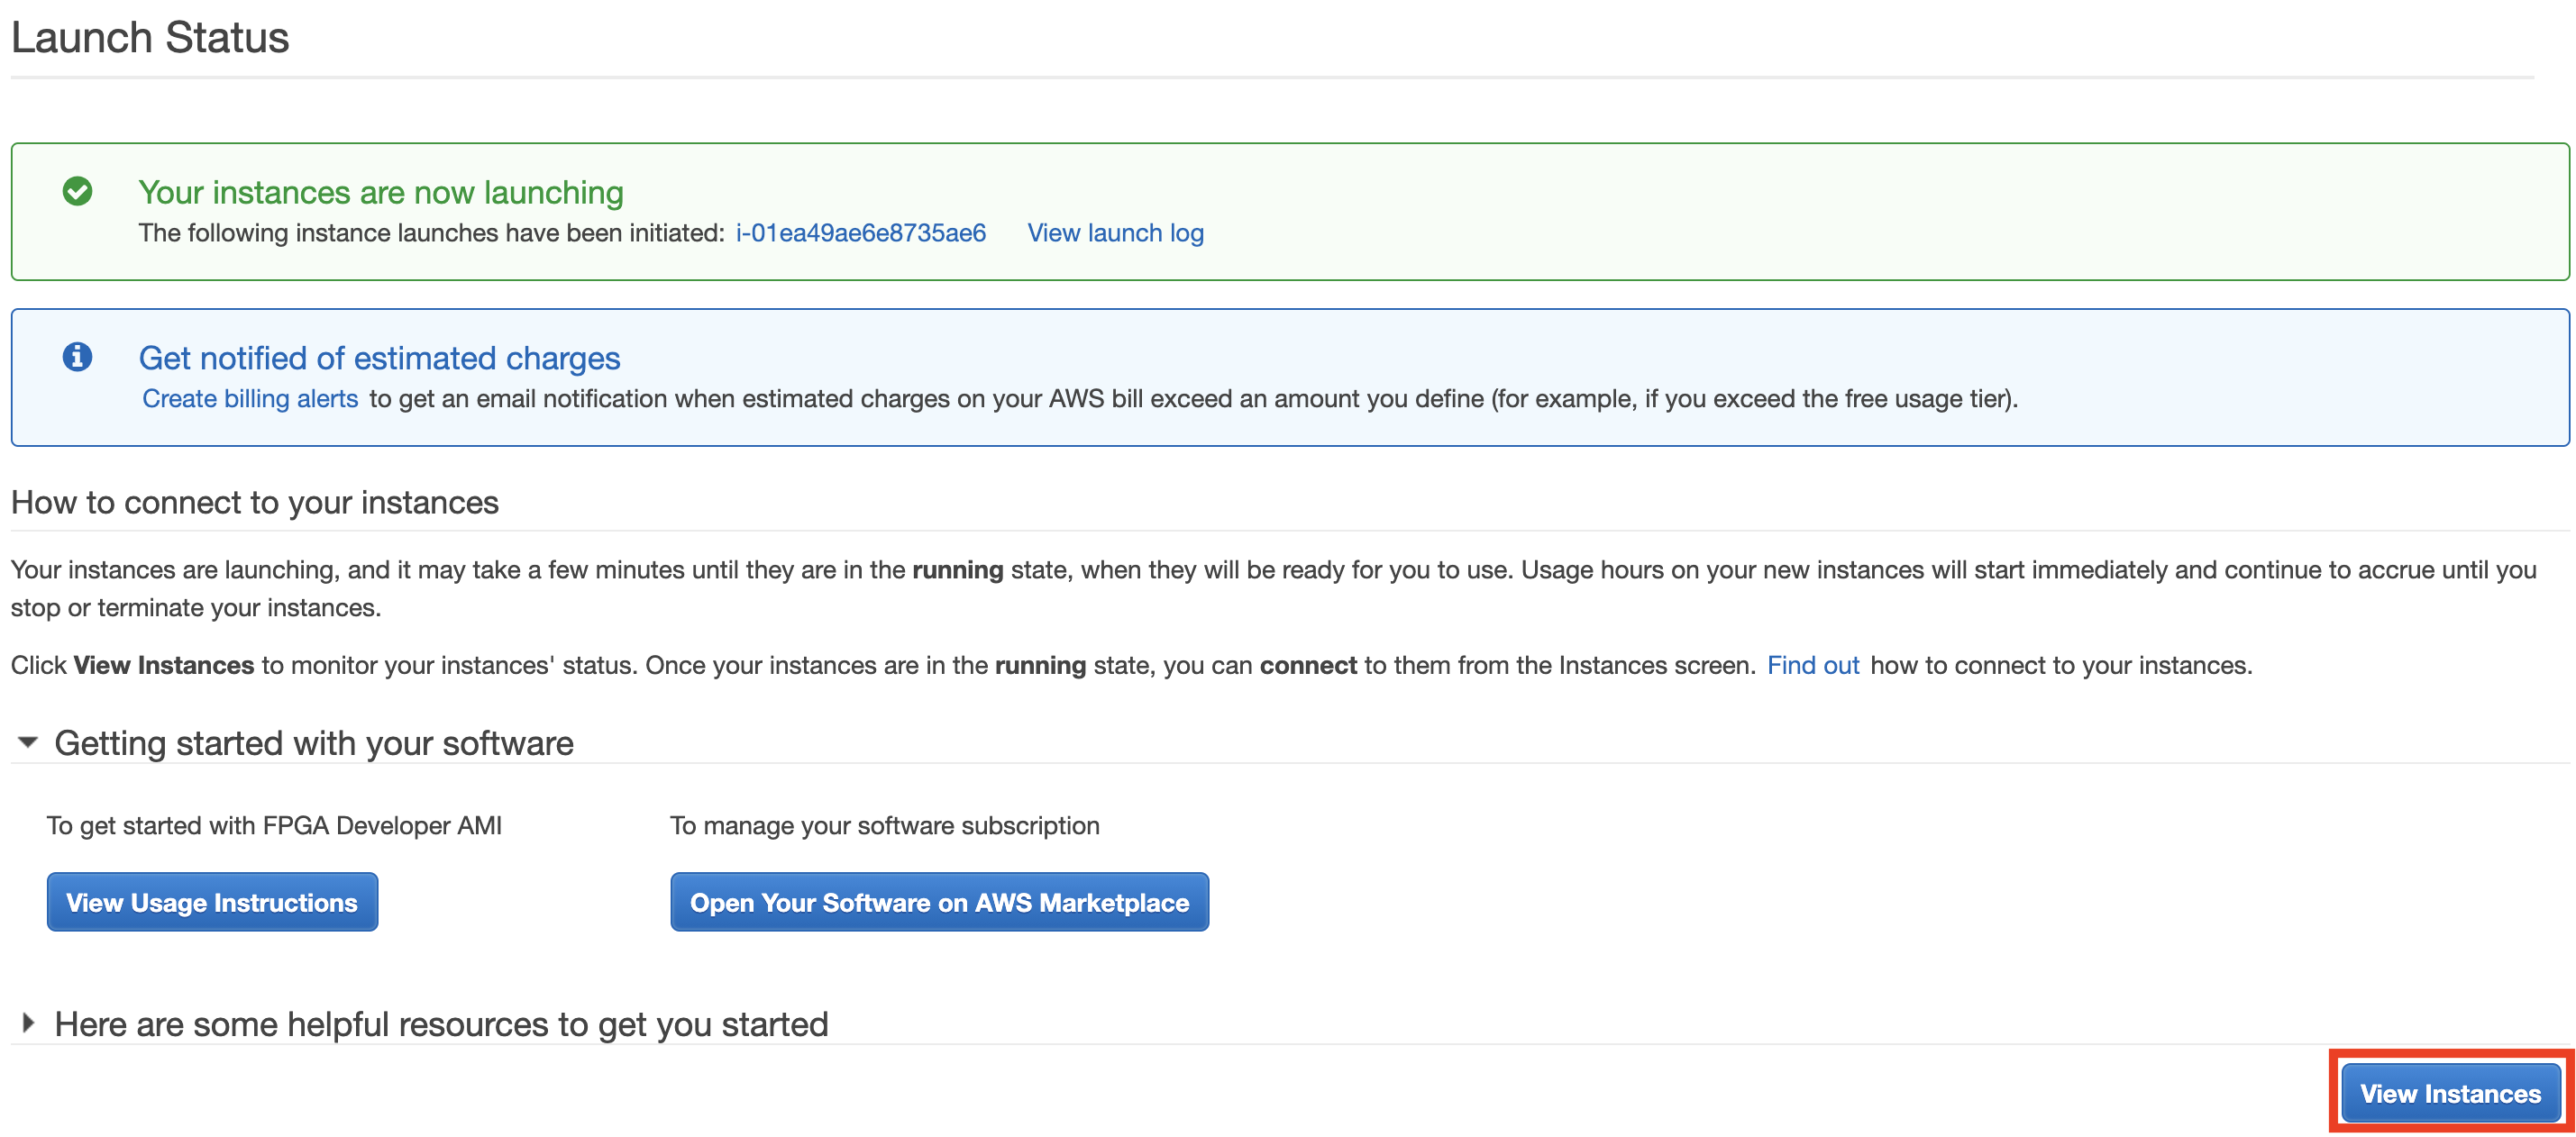Click 'To manage your software subscription' text
Viewport: 2576px width, 1137px height.
point(885,826)
